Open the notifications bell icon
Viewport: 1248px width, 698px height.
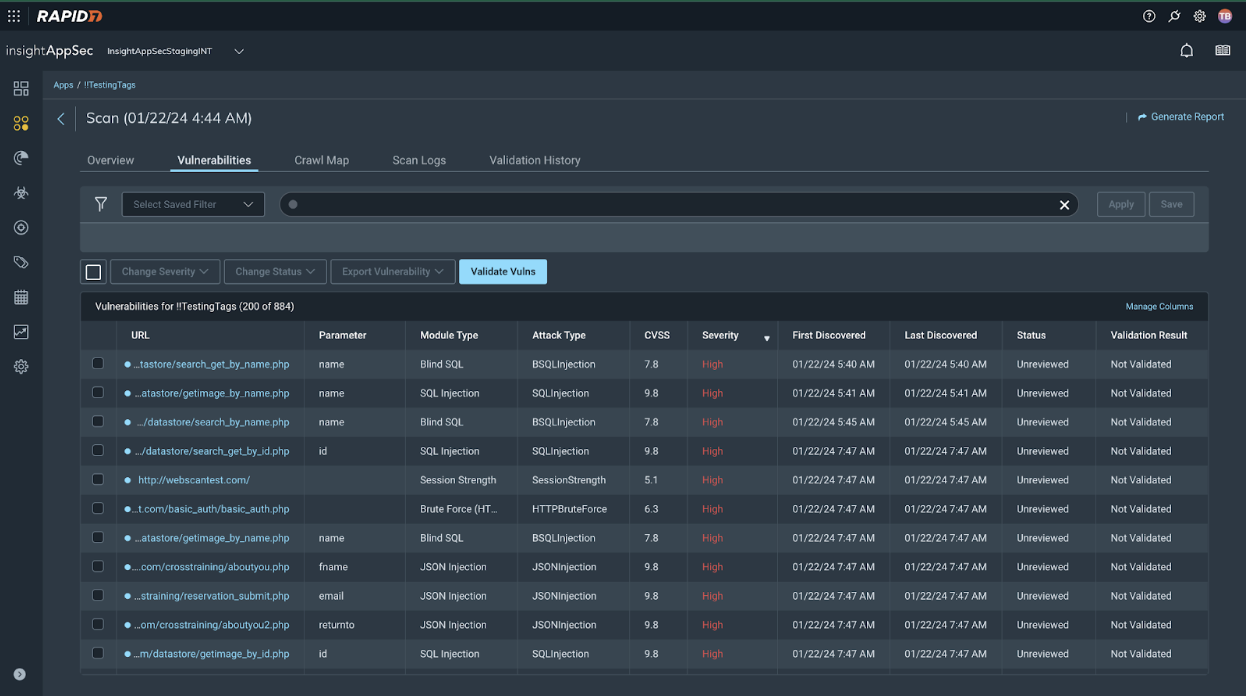click(1186, 51)
